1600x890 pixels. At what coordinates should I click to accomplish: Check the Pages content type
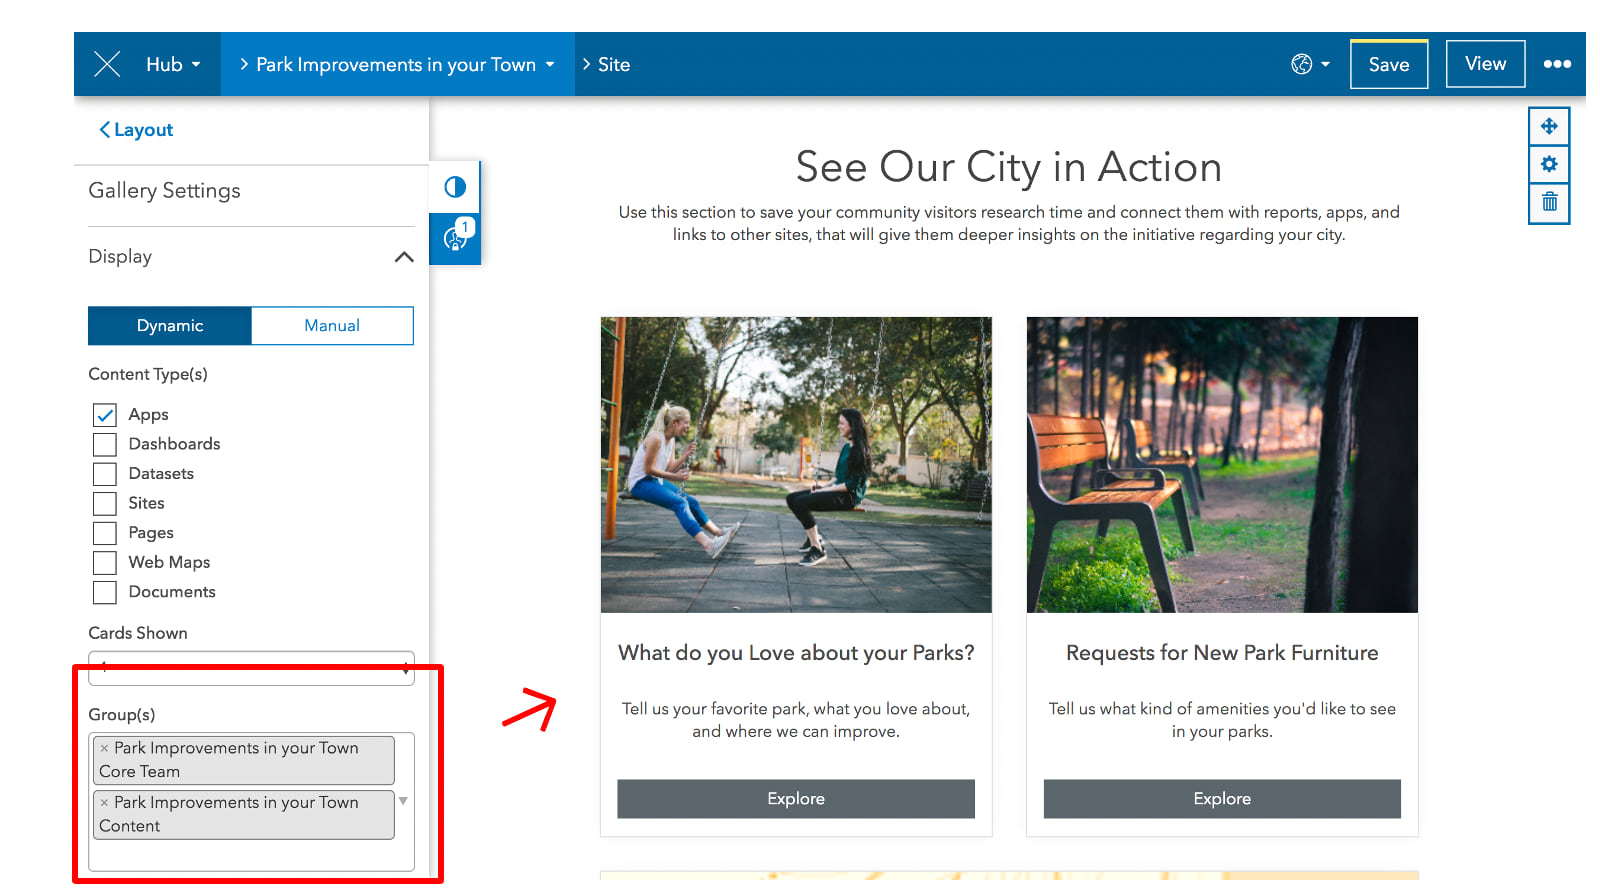tap(105, 533)
